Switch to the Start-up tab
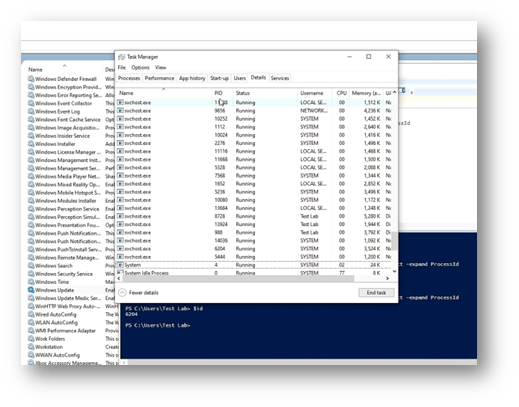 click(219, 78)
